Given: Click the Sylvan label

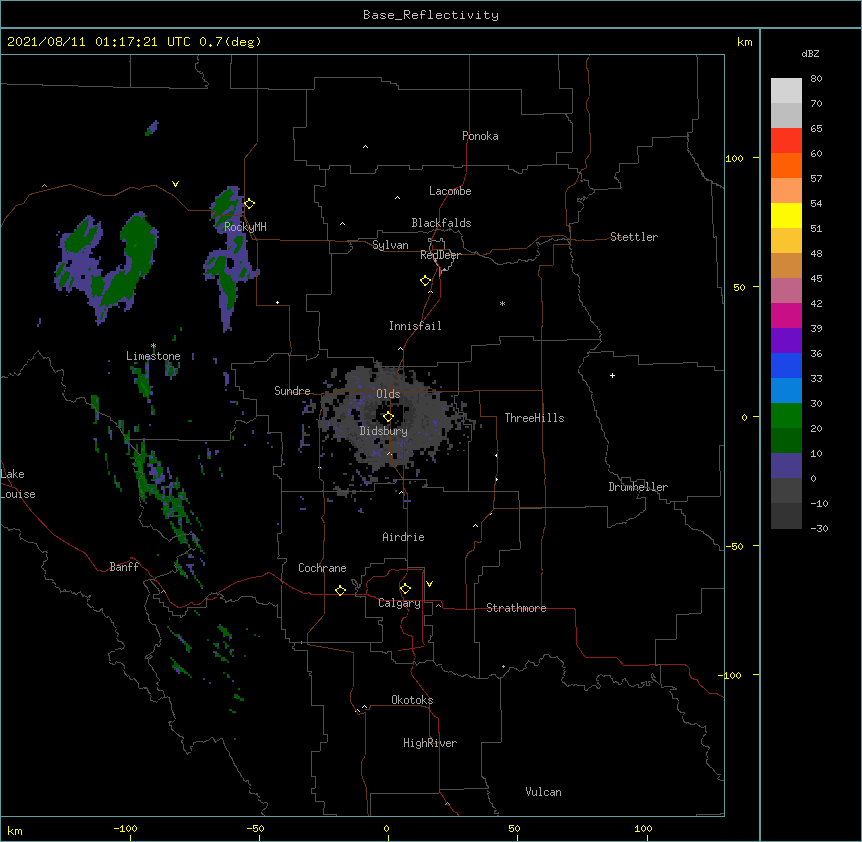Looking at the screenshot, I should [390, 245].
